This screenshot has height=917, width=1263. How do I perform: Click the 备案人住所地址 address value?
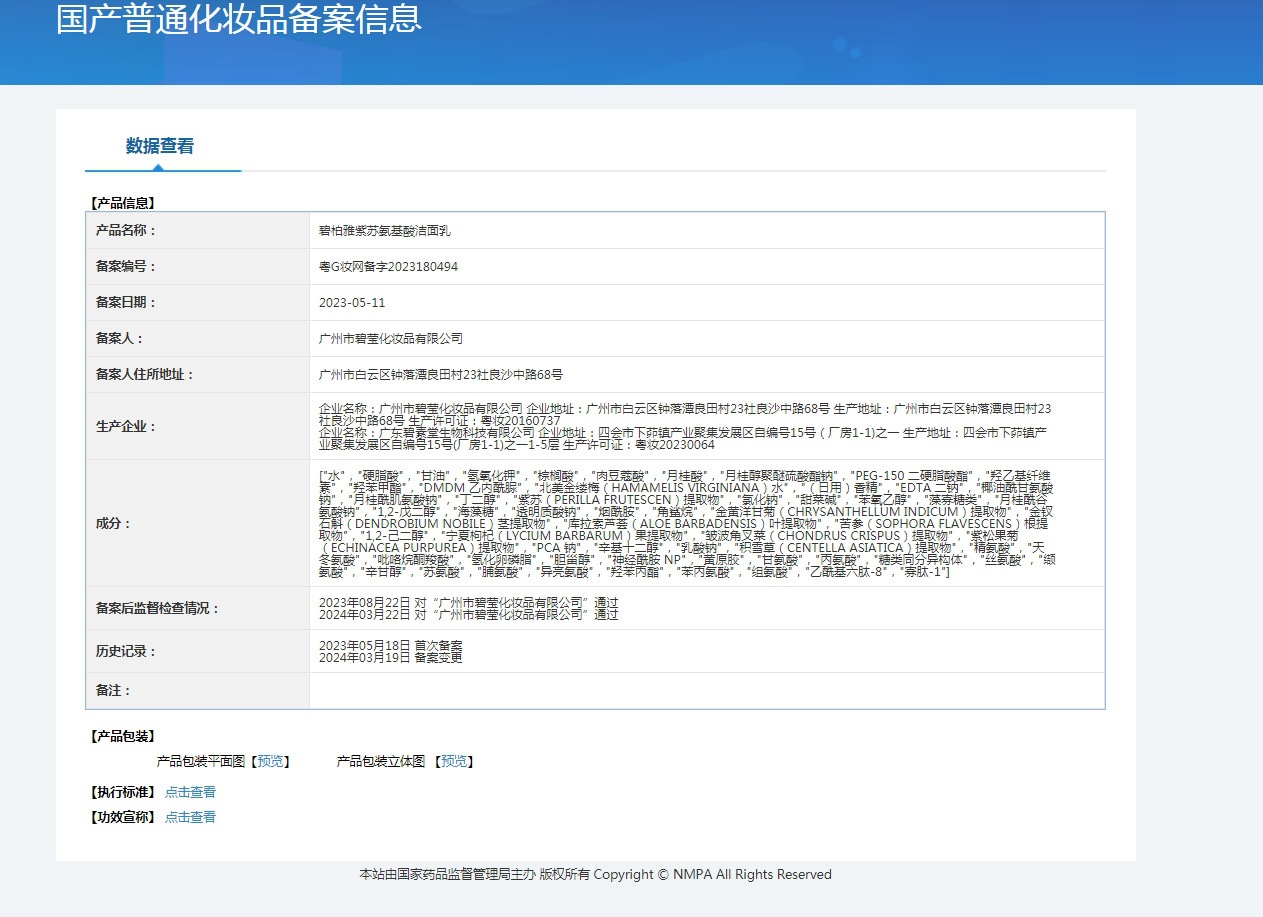pyautogui.click(x=440, y=375)
